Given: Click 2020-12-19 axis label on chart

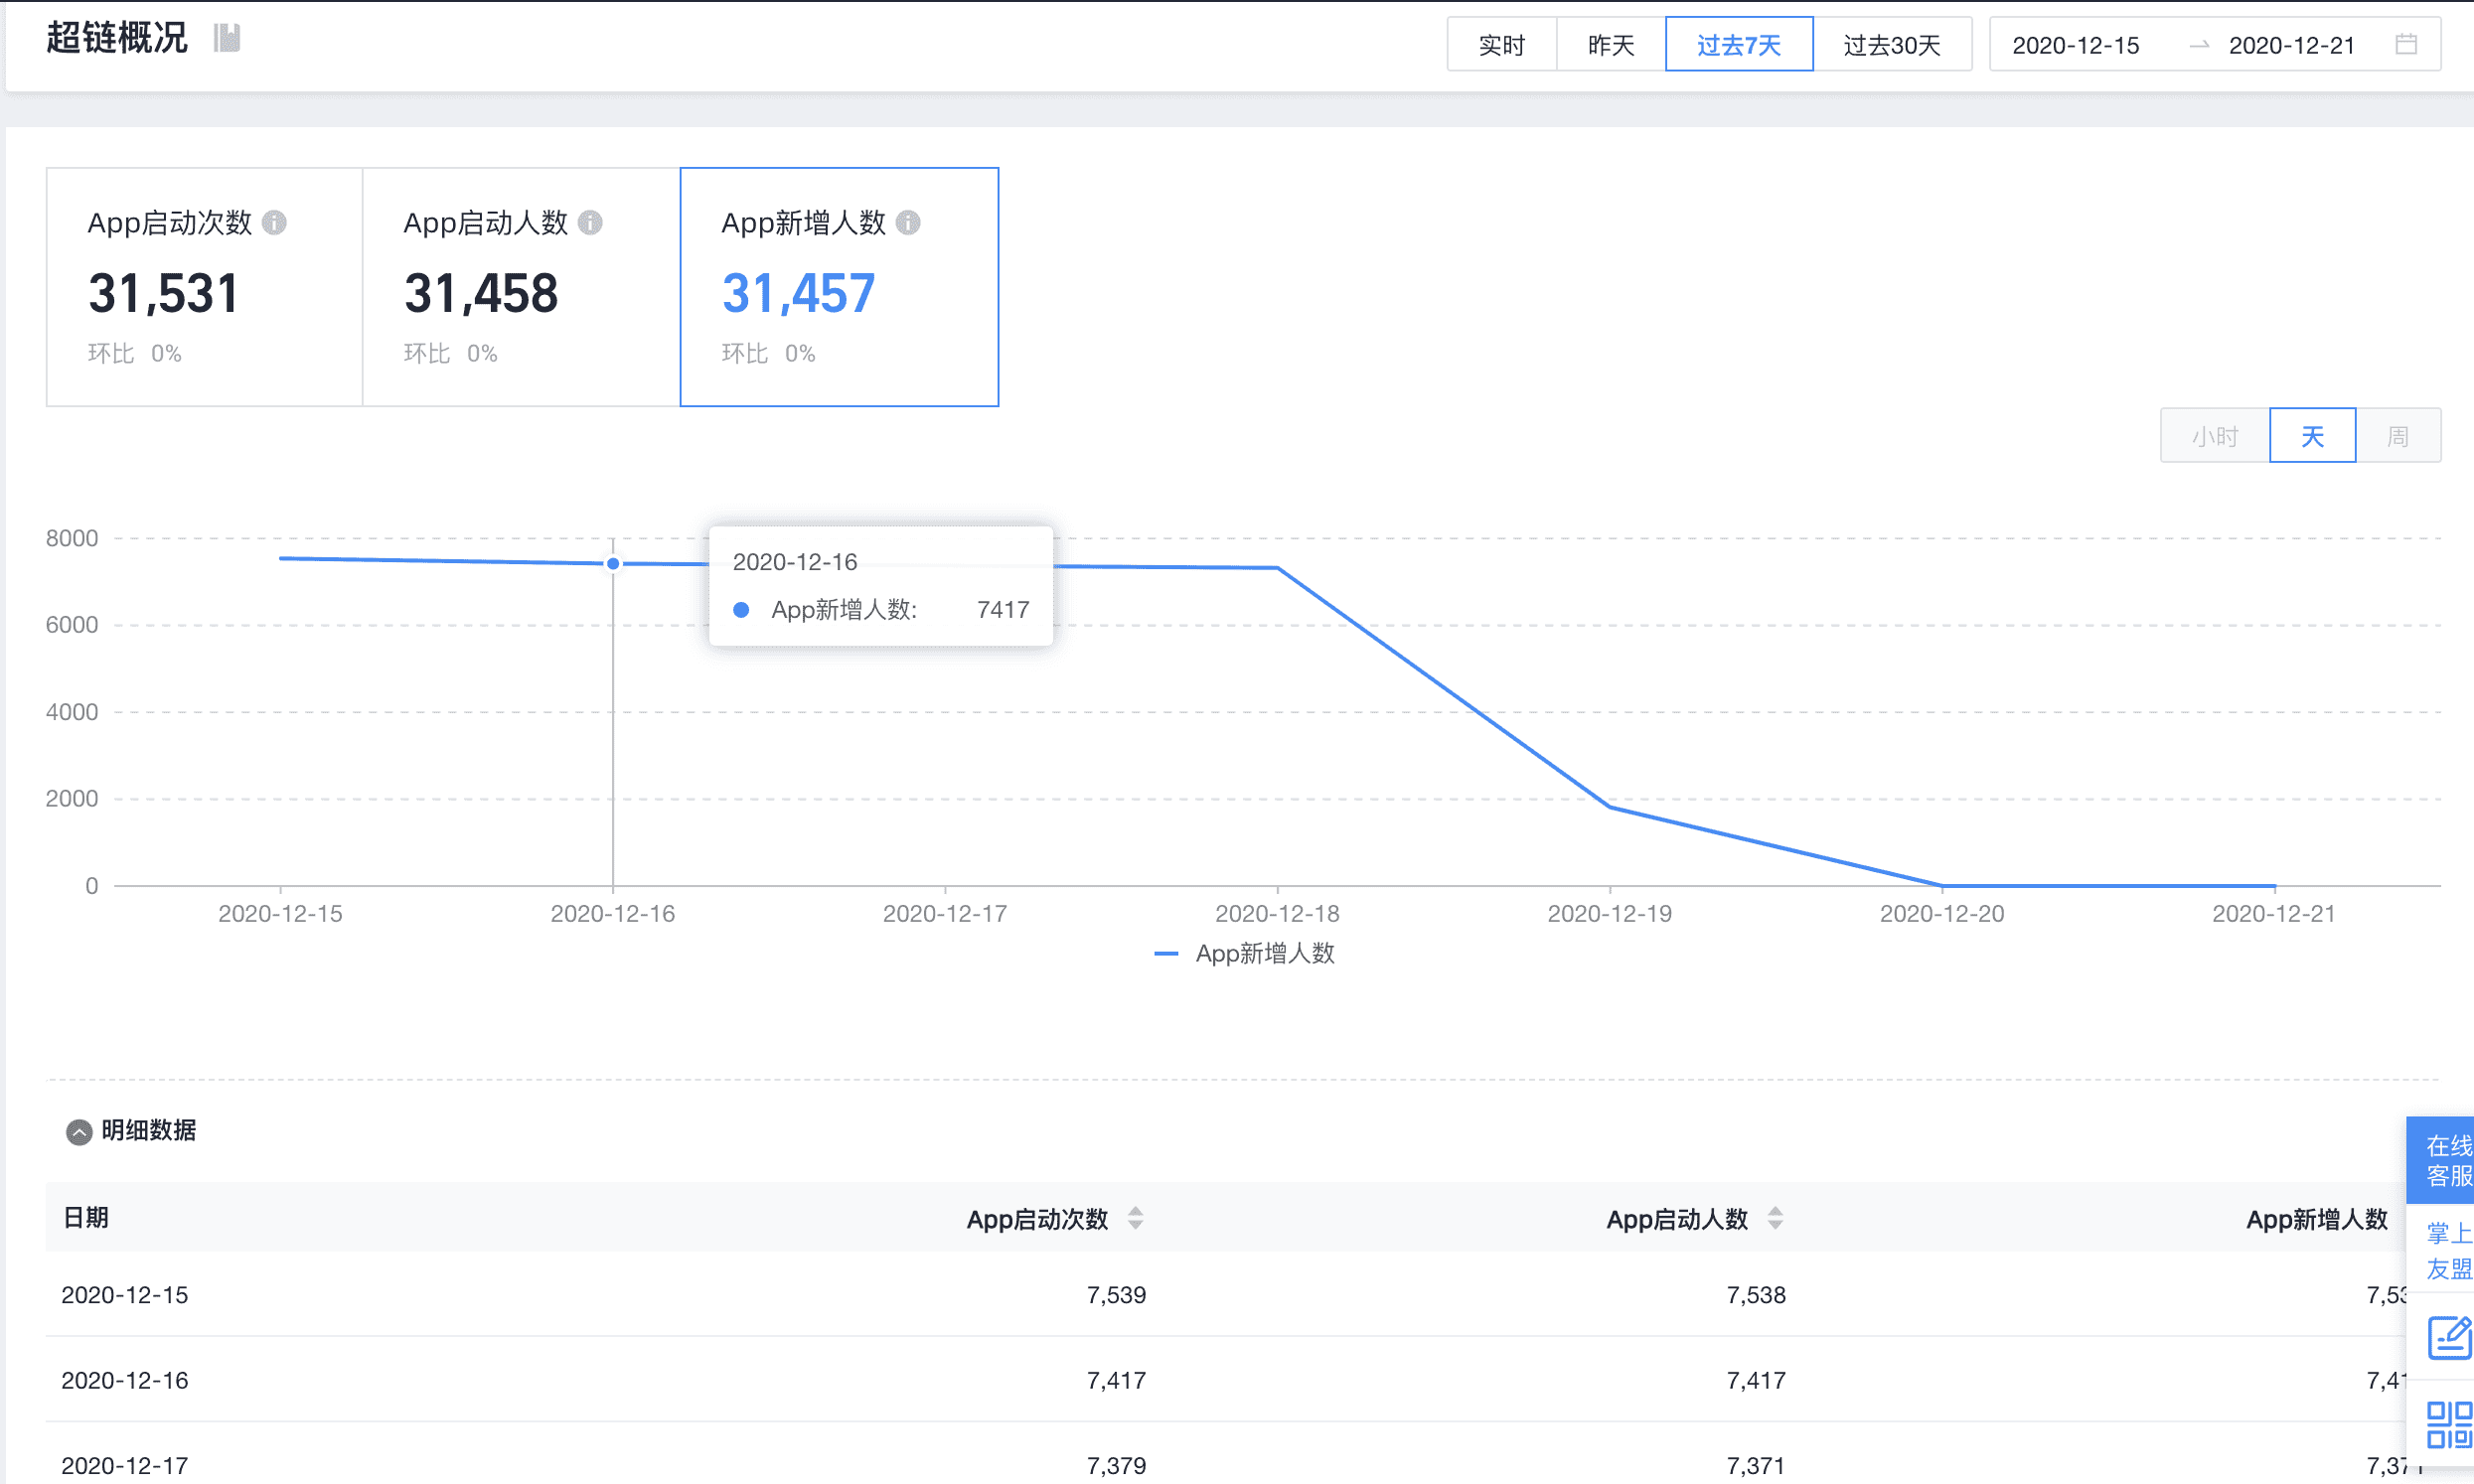Looking at the screenshot, I should [1609, 914].
